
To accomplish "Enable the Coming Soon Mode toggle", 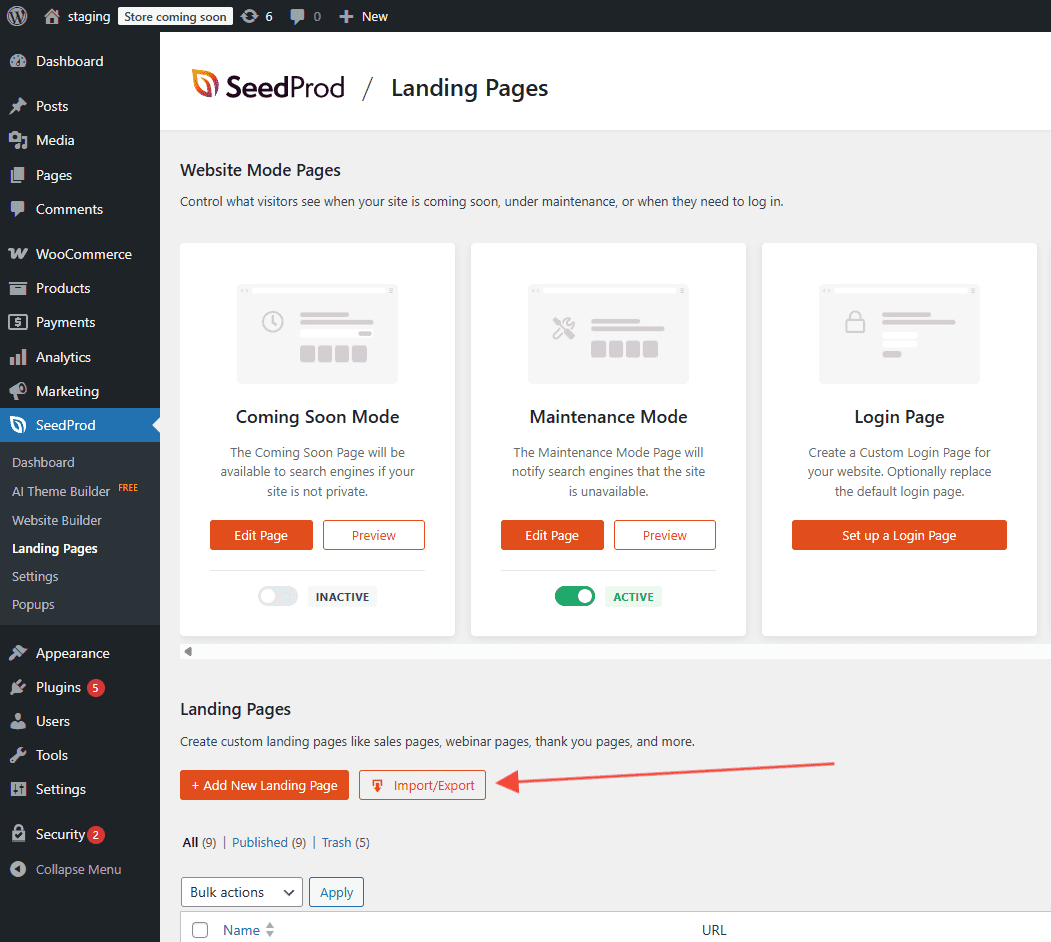I will 278,597.
